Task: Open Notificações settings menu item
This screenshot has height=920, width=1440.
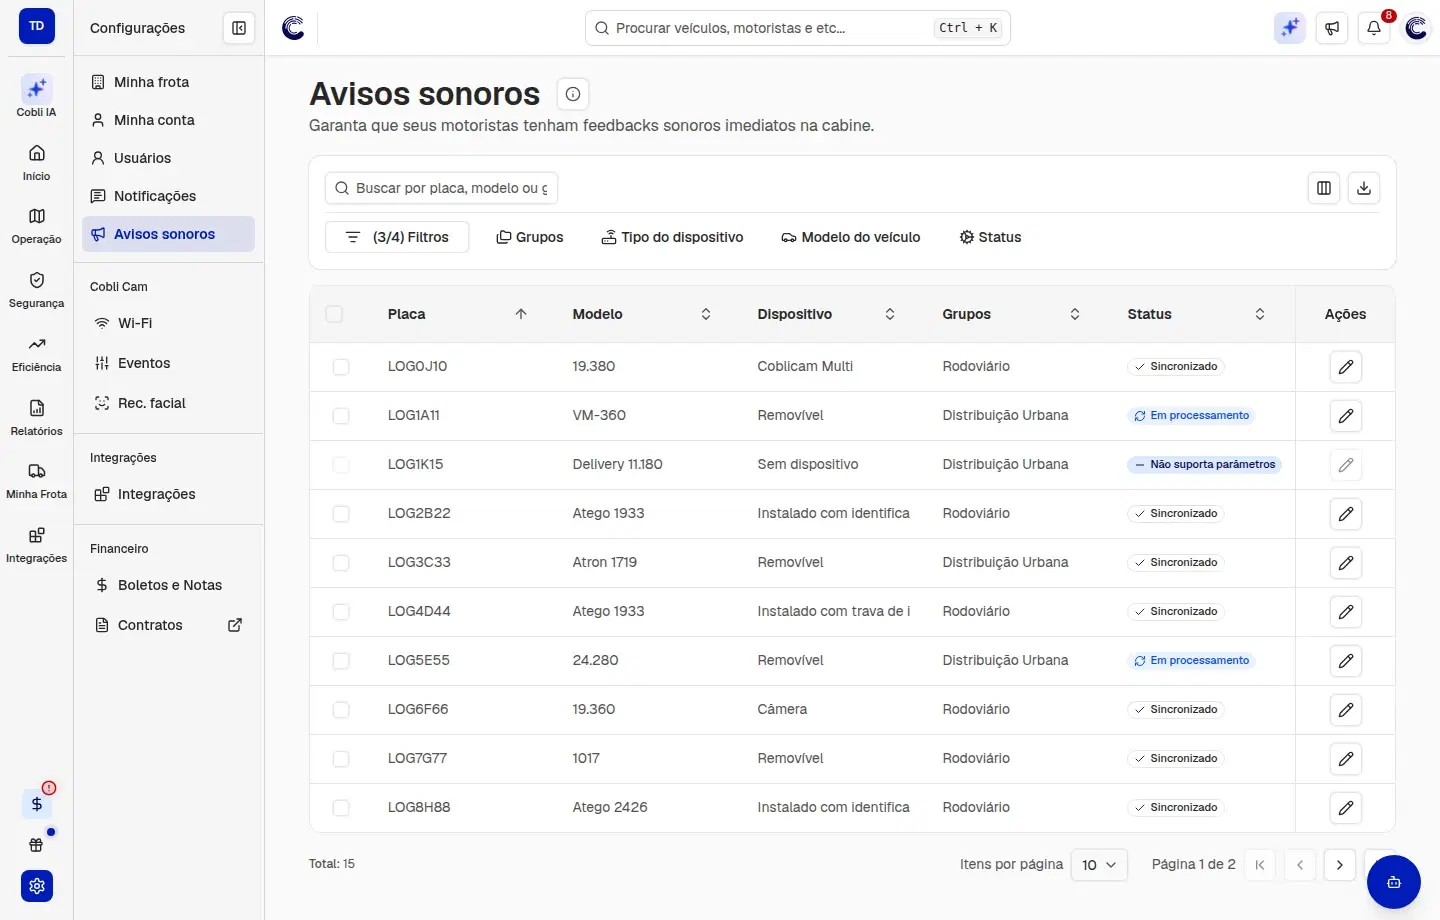Action: (168, 196)
